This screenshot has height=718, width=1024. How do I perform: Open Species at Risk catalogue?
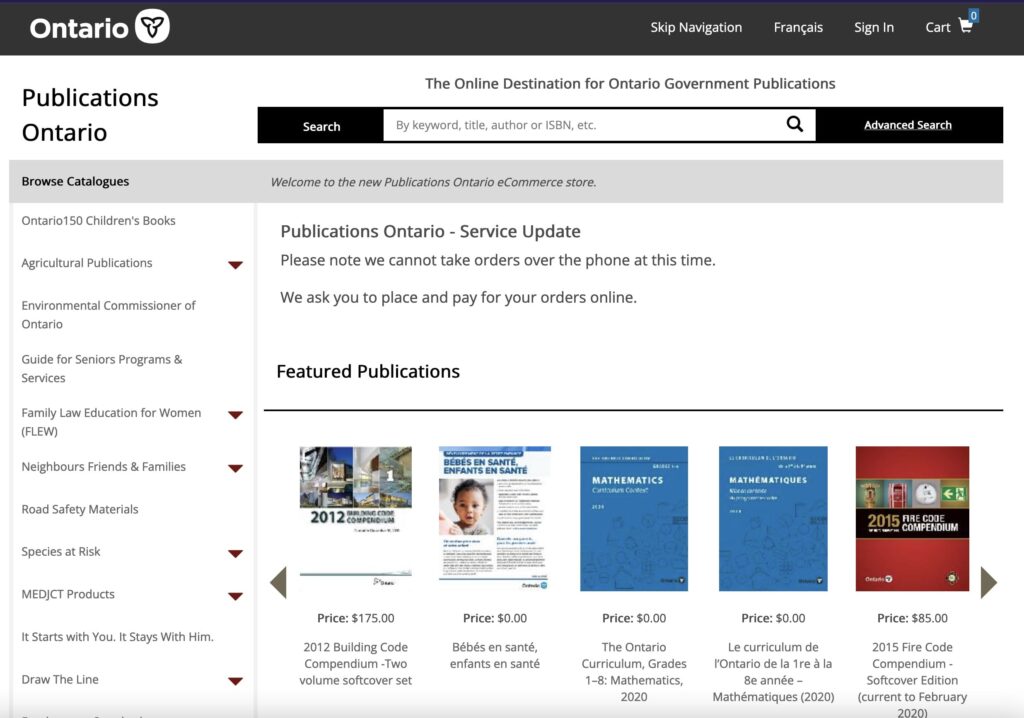click(61, 551)
